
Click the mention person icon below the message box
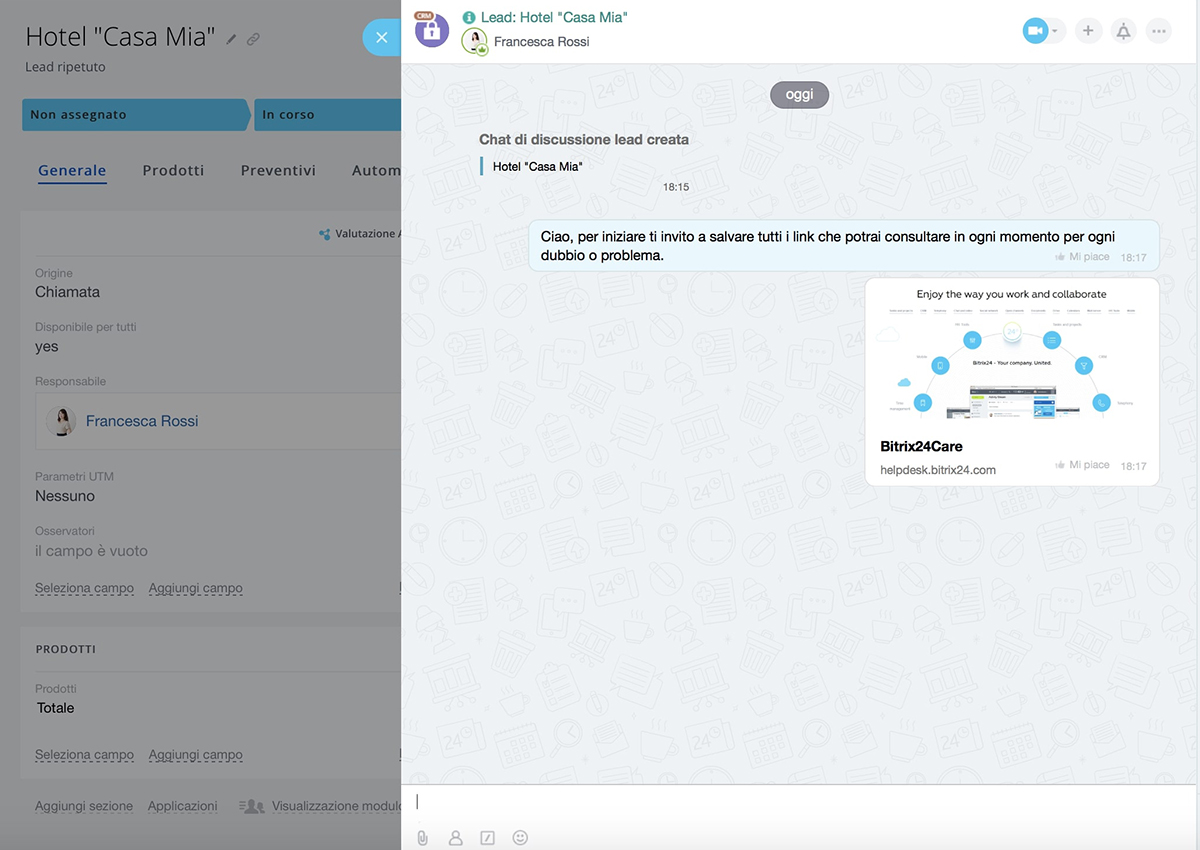[455, 838]
